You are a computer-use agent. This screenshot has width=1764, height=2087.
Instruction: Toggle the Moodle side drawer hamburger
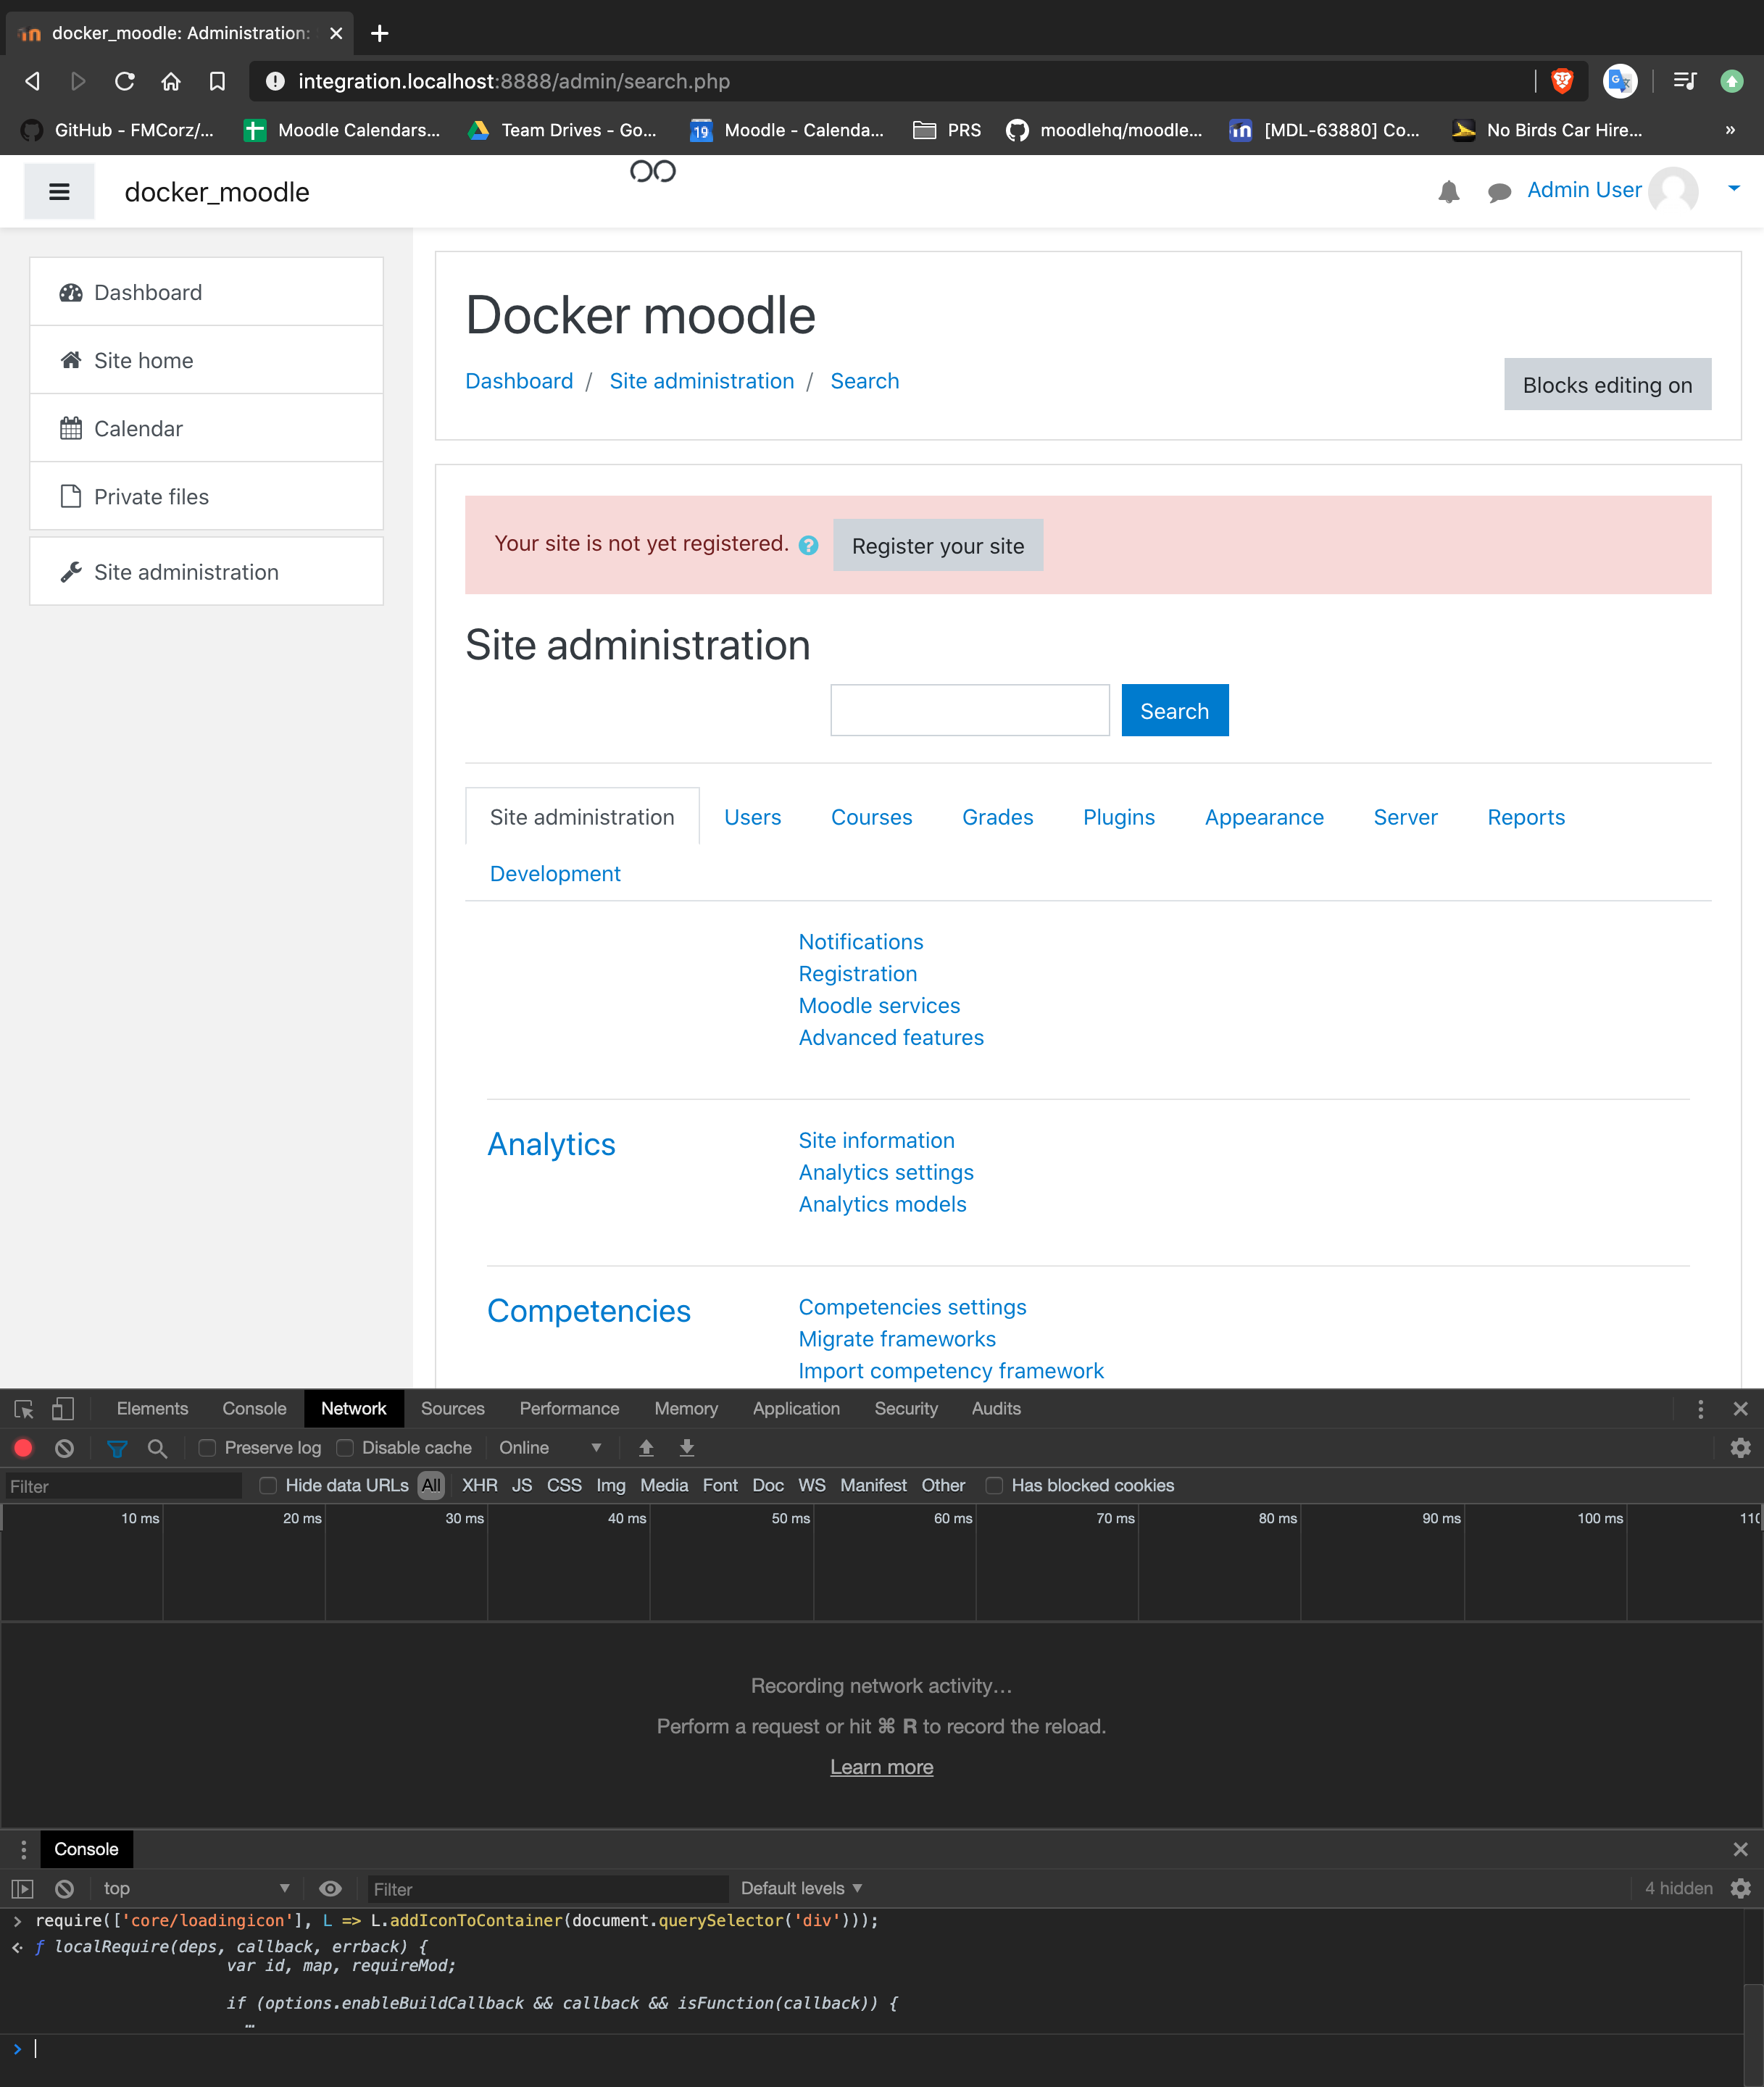(59, 191)
